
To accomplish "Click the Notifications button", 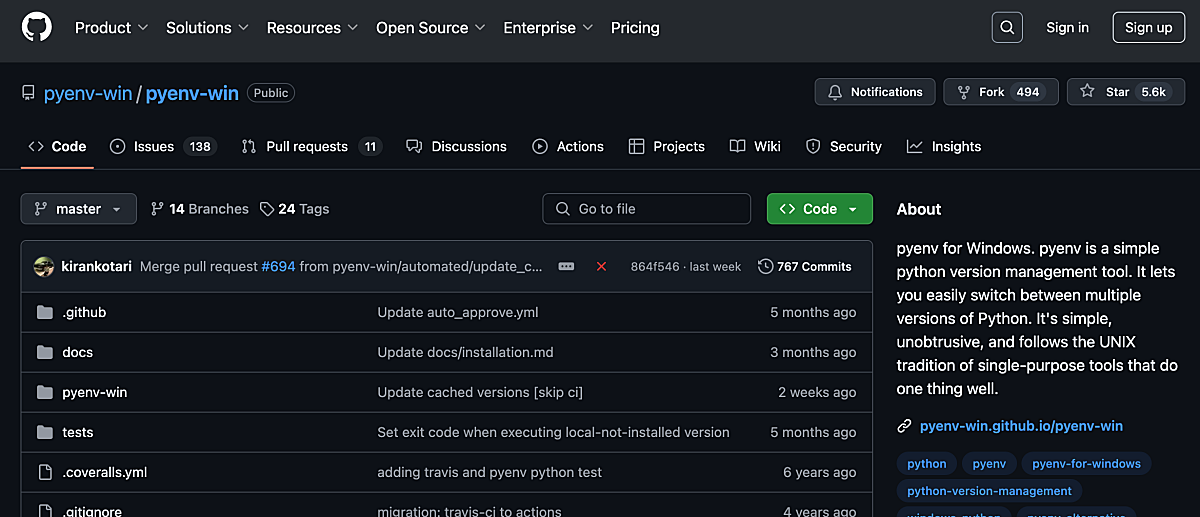I will click(875, 92).
